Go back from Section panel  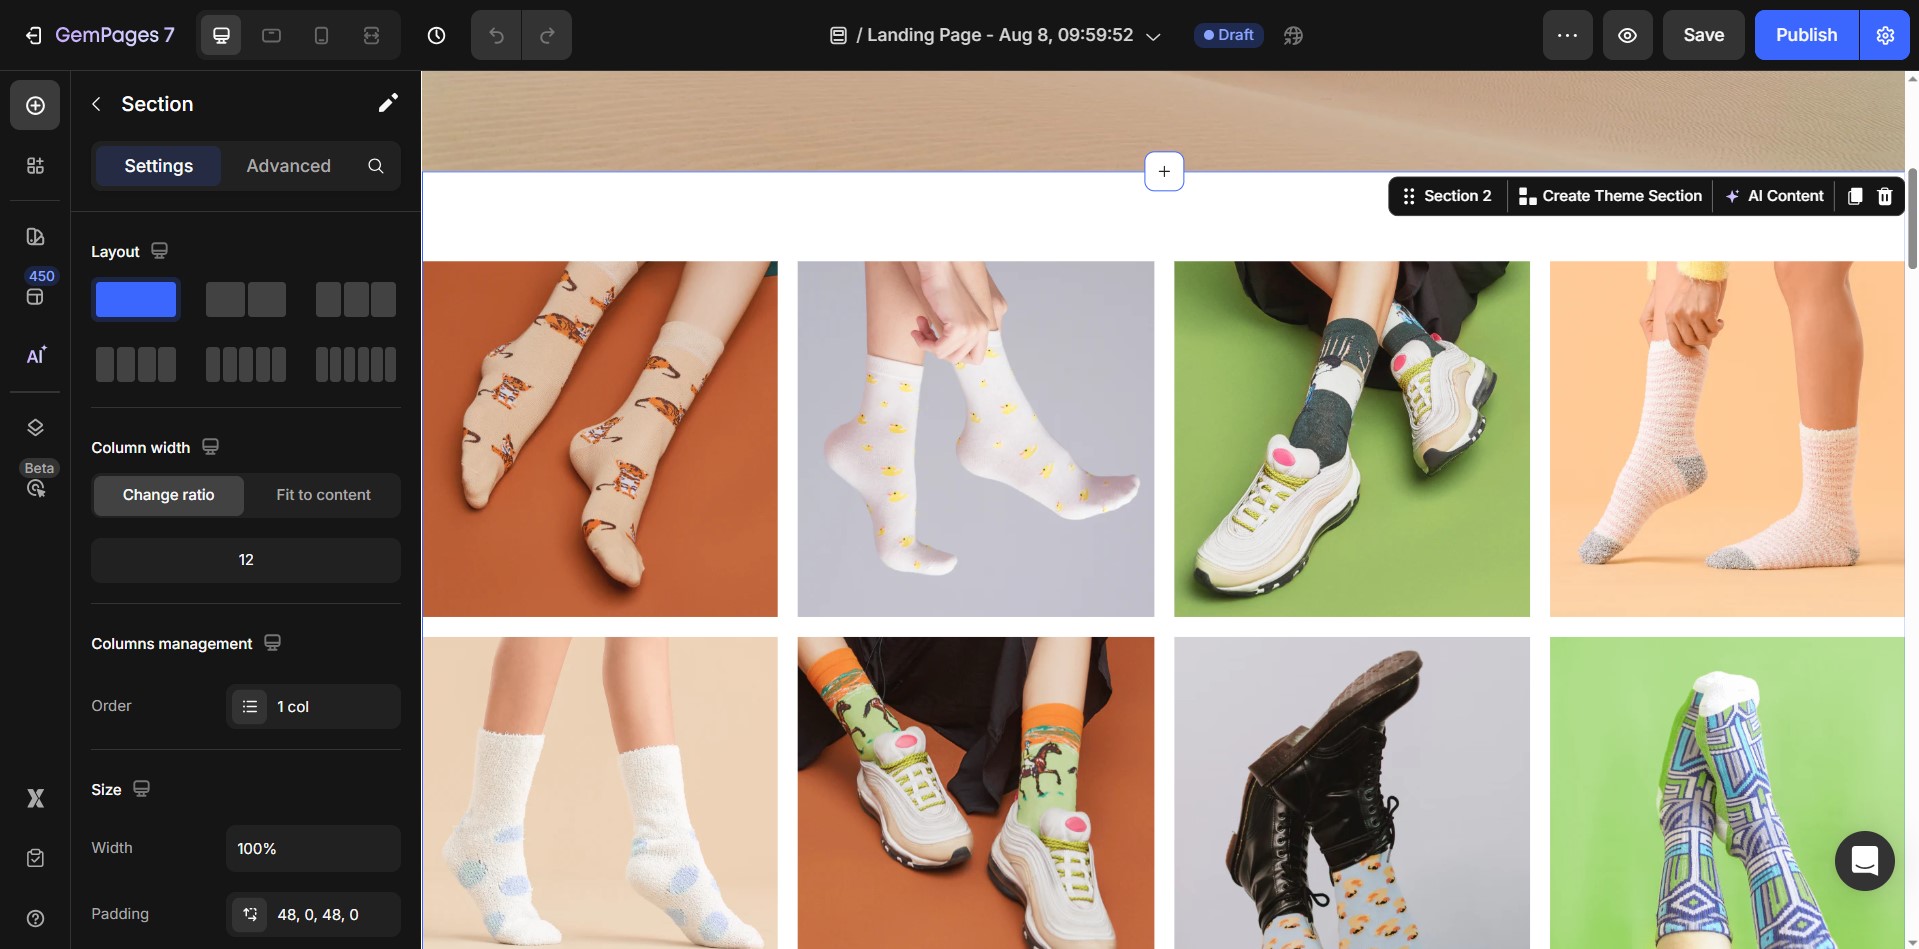[96, 104]
